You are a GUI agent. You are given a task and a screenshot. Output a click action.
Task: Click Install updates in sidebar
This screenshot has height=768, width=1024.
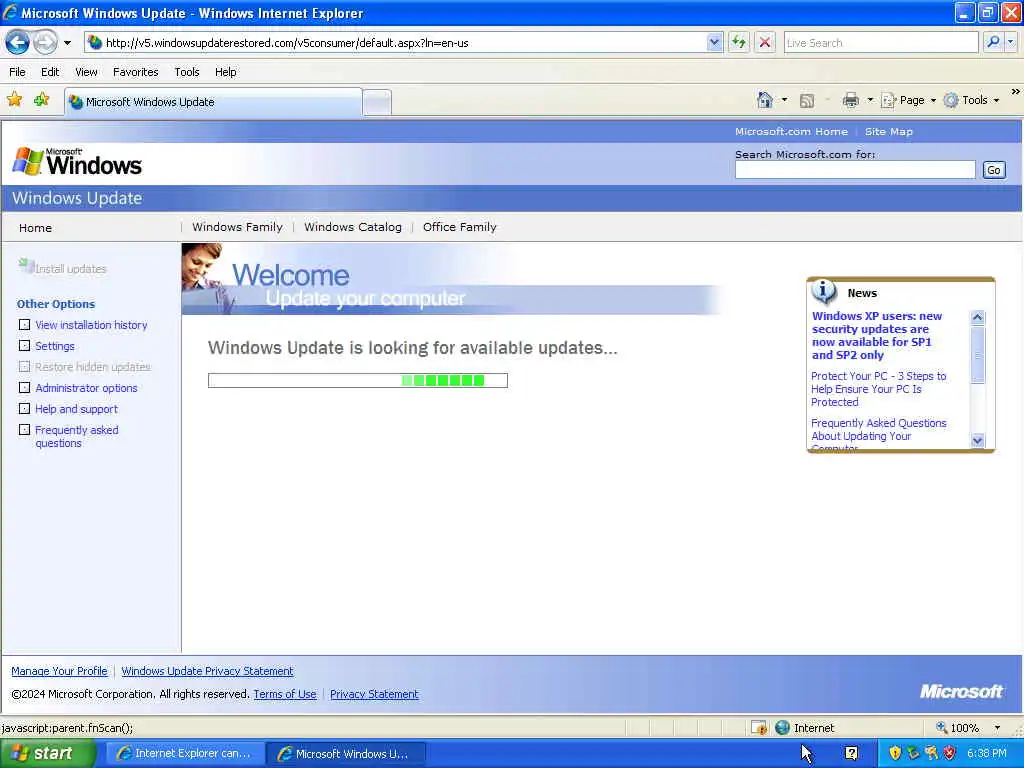click(63, 268)
